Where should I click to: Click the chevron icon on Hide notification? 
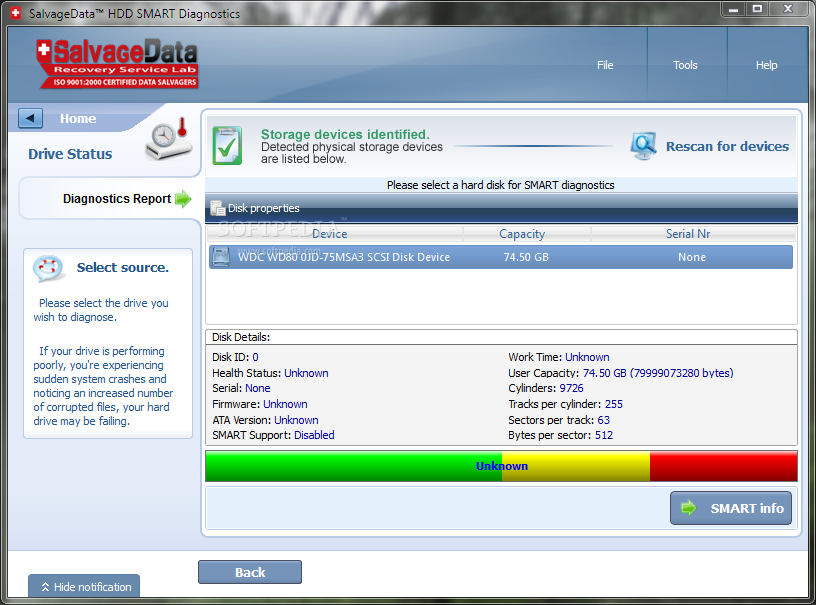click(x=45, y=587)
